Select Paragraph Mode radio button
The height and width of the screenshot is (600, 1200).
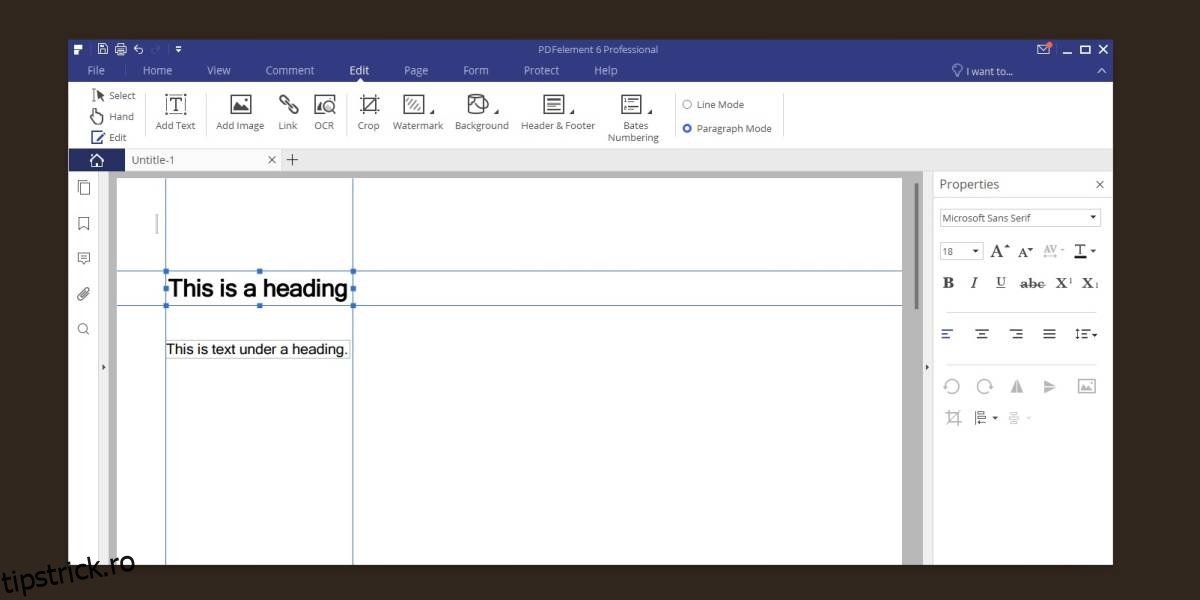[687, 129]
